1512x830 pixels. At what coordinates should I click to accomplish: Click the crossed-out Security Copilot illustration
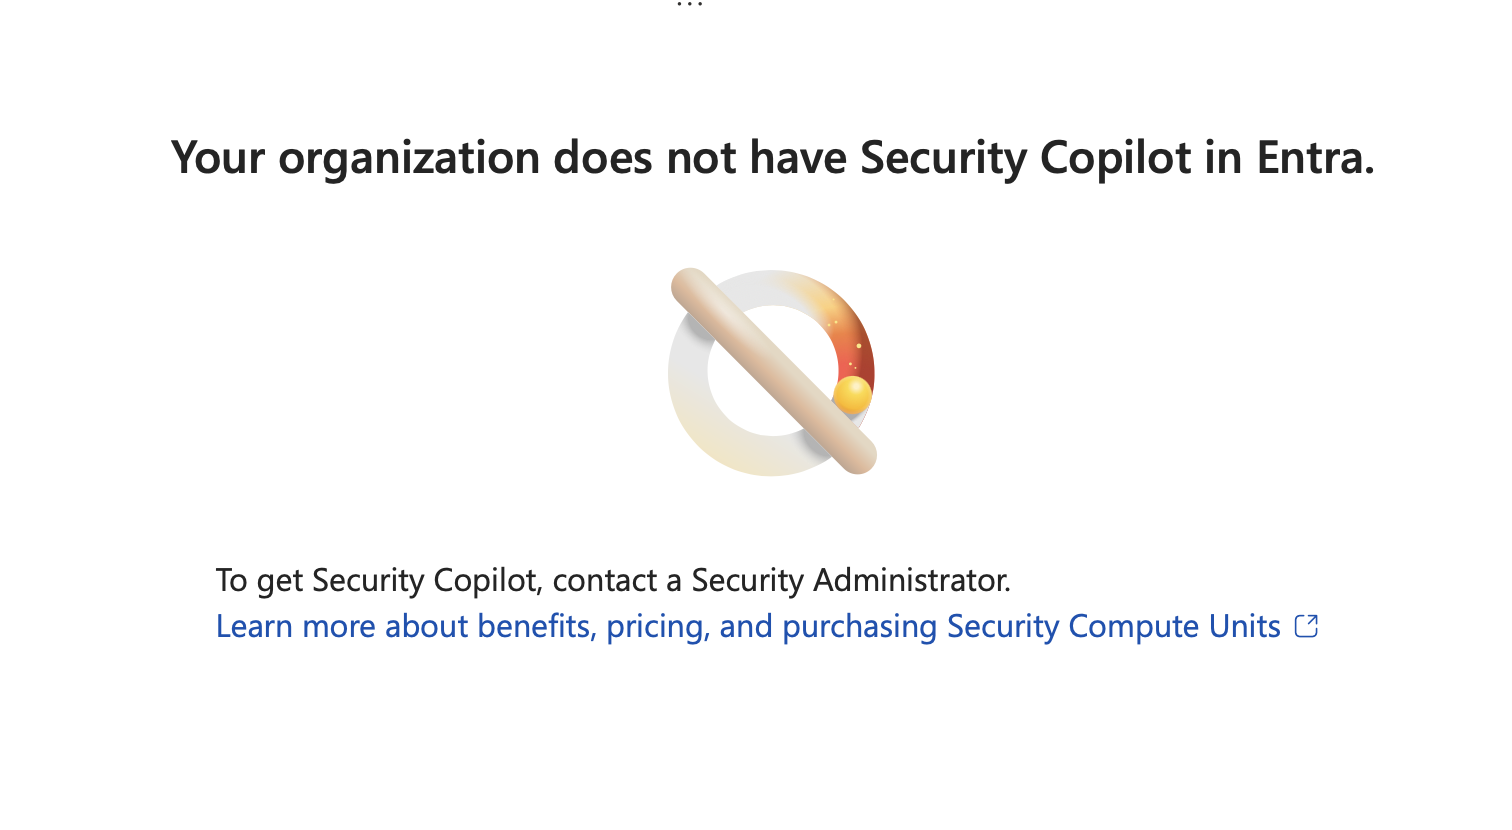point(772,371)
